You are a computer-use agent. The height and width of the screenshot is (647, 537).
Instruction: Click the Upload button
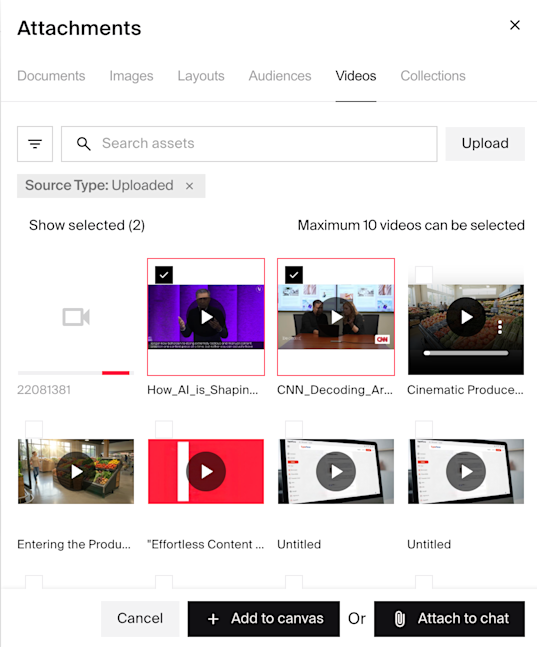(485, 144)
